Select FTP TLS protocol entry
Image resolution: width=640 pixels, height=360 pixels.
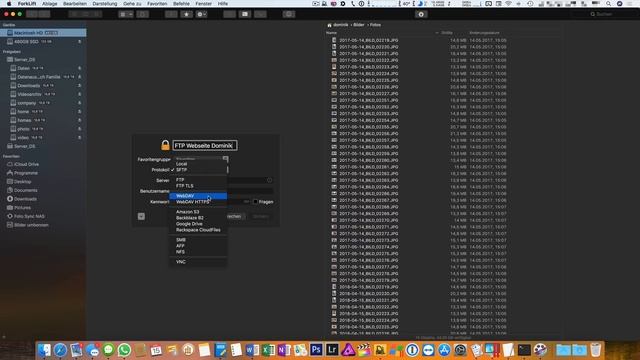[x=198, y=186]
